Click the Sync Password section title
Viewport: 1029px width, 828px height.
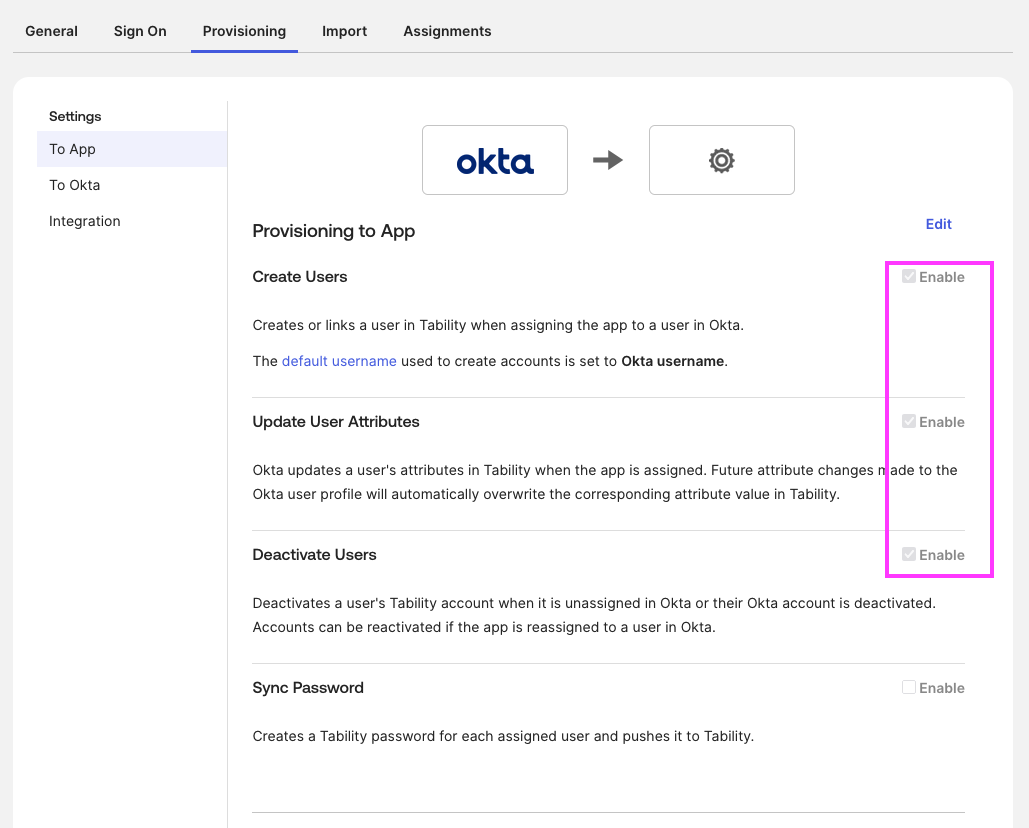(308, 688)
